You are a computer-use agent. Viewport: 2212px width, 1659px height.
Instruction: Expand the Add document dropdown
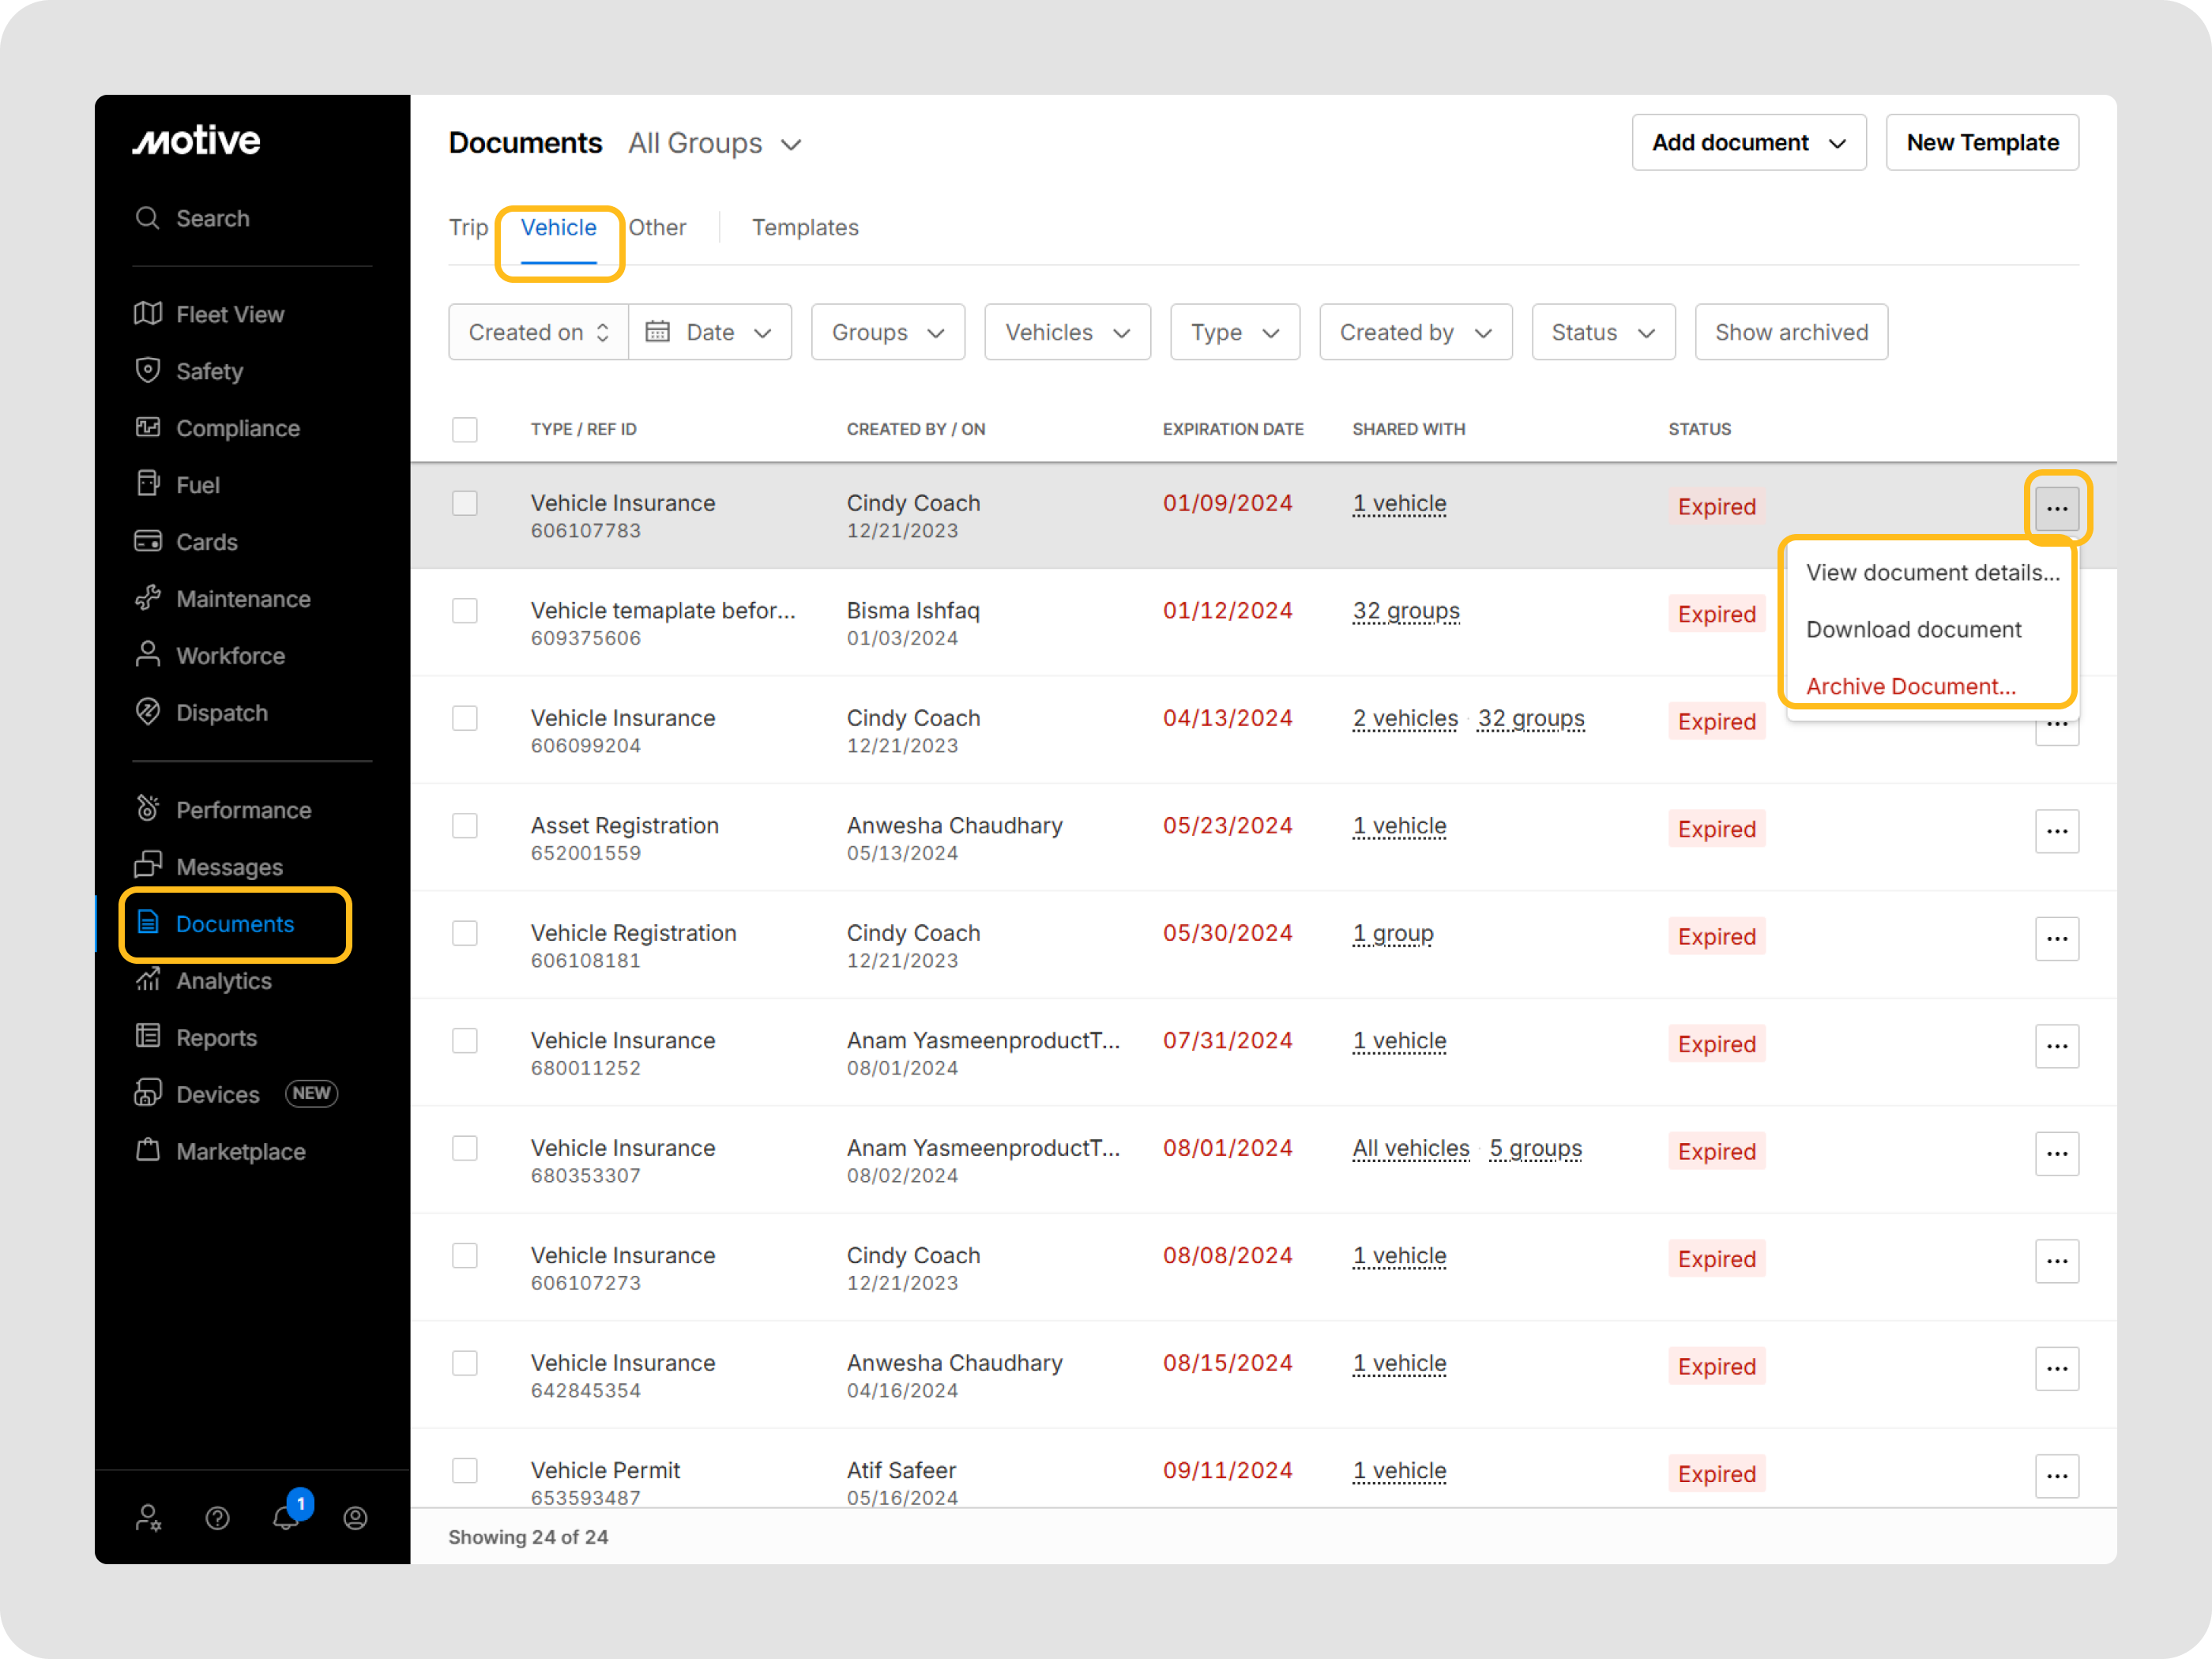coord(1748,143)
